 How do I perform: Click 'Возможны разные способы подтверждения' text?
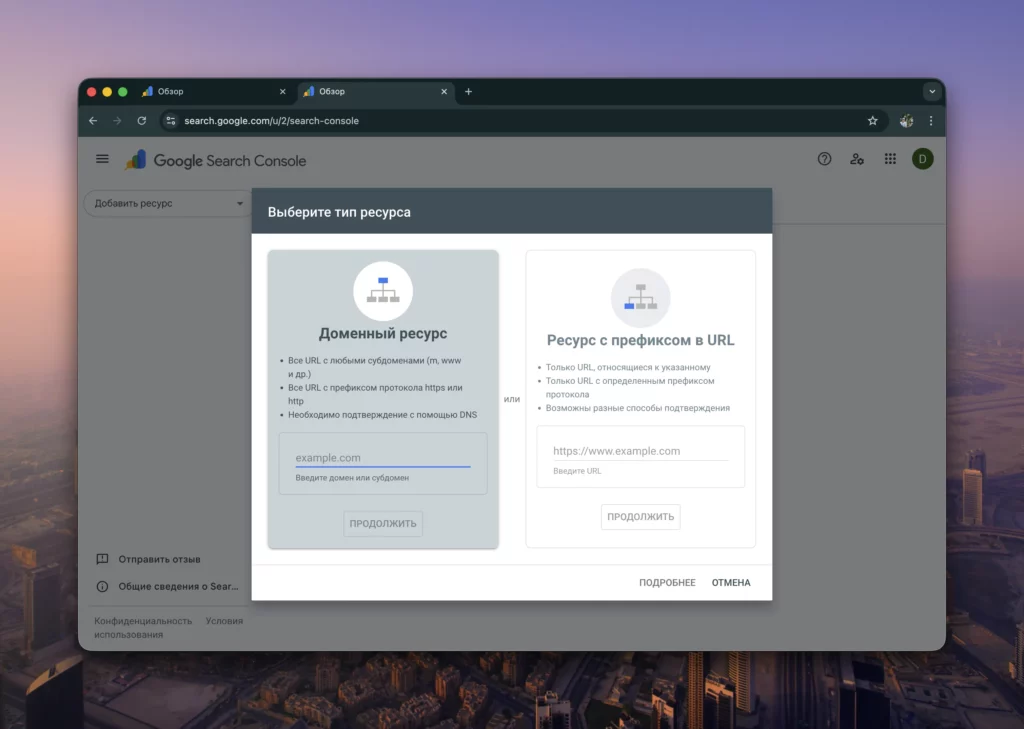(x=638, y=408)
